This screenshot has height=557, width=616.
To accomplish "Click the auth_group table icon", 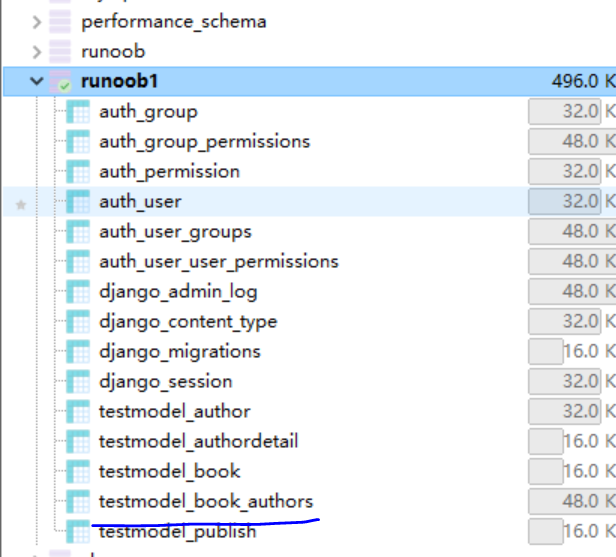I will pos(78,112).
